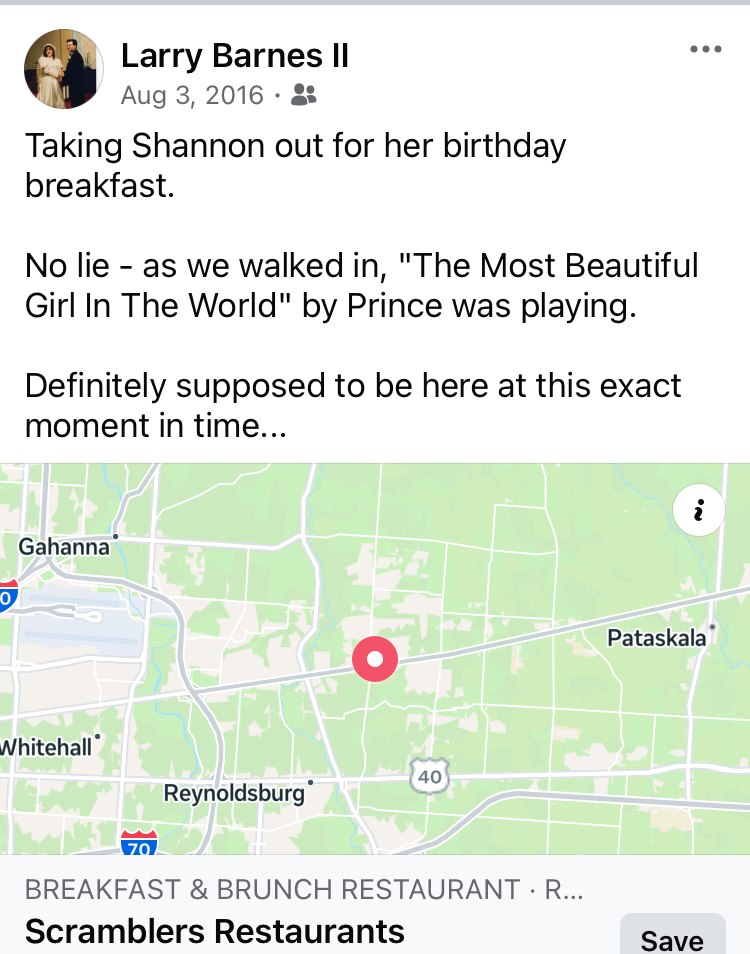Tap the Pataskala label on map
Viewport: 750px width, 954px height.
(x=657, y=638)
